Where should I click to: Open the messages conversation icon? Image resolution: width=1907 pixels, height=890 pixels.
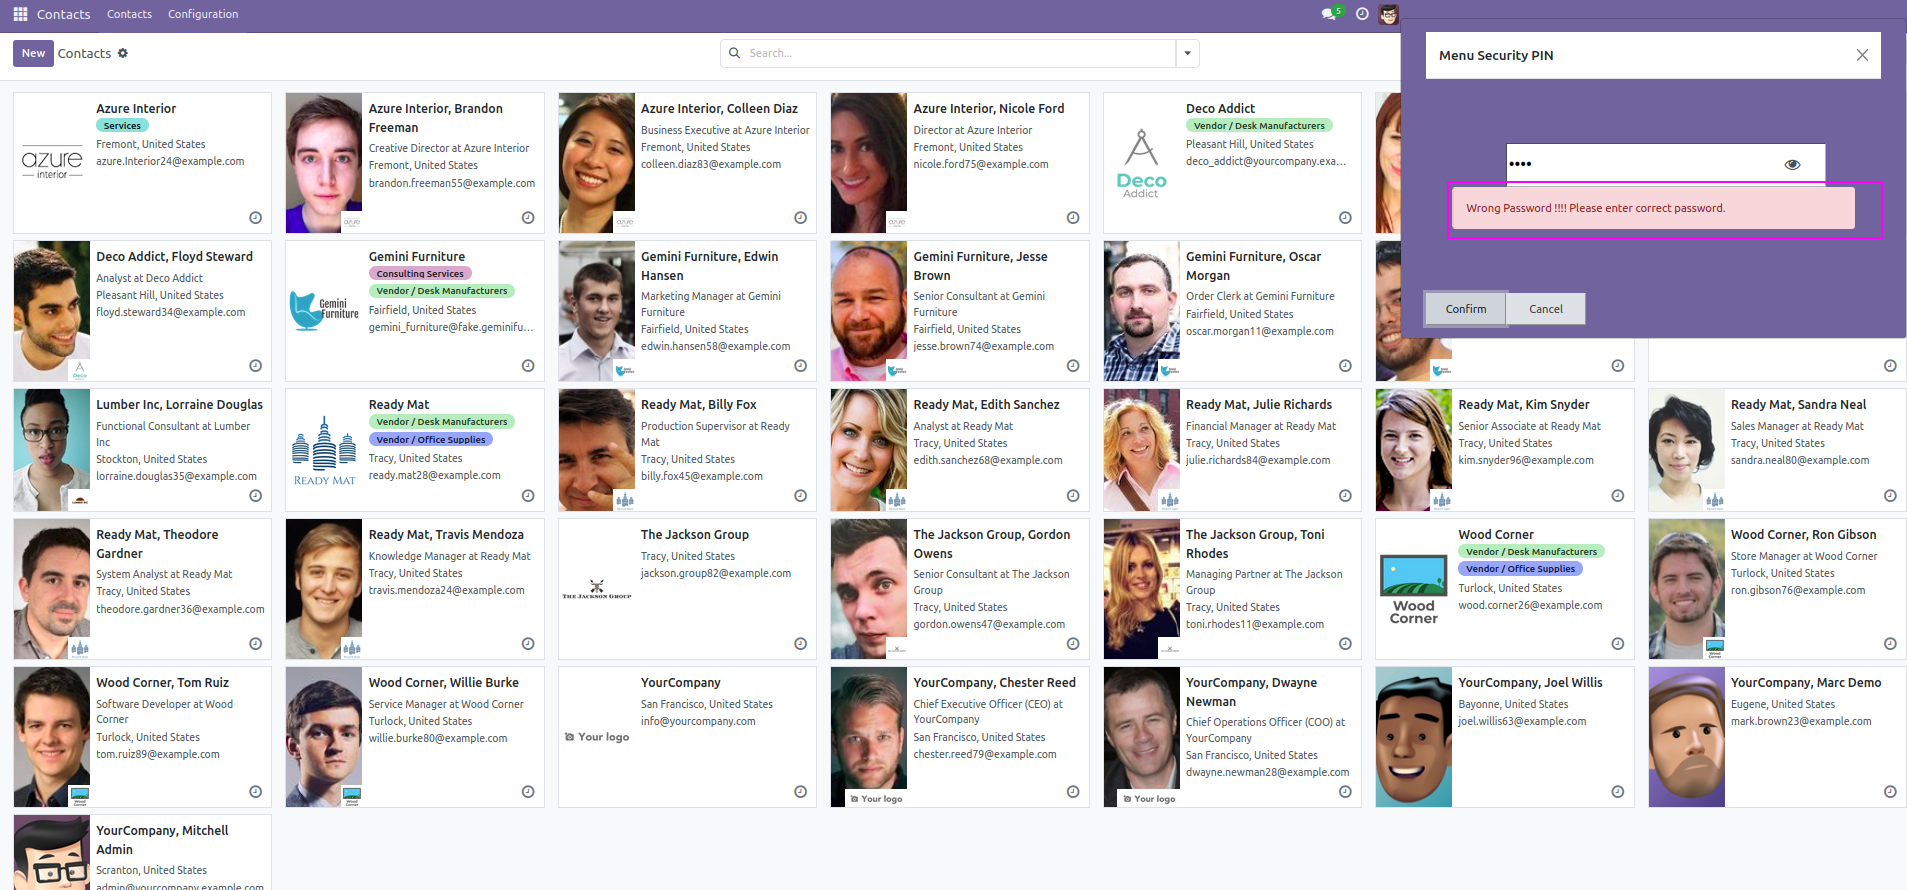point(1329,14)
